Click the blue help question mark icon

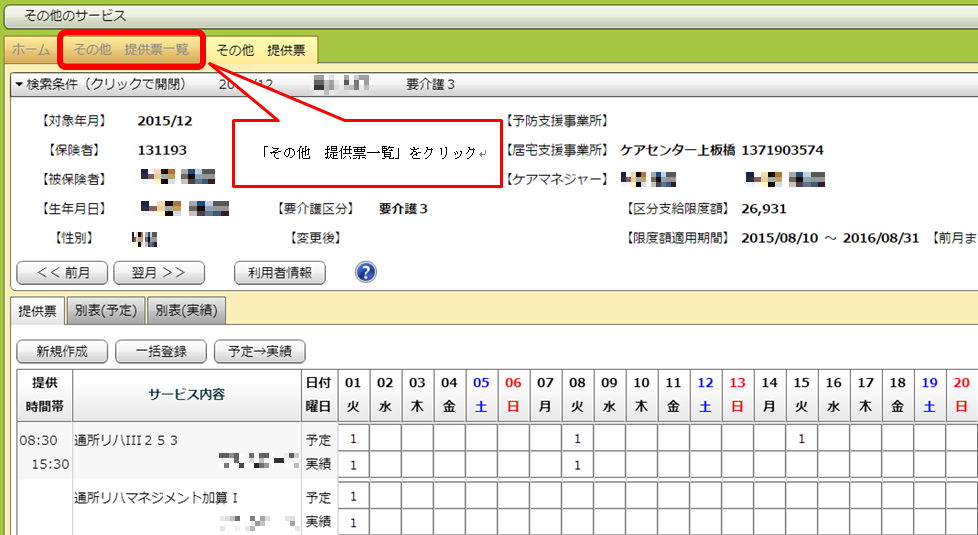click(x=366, y=272)
